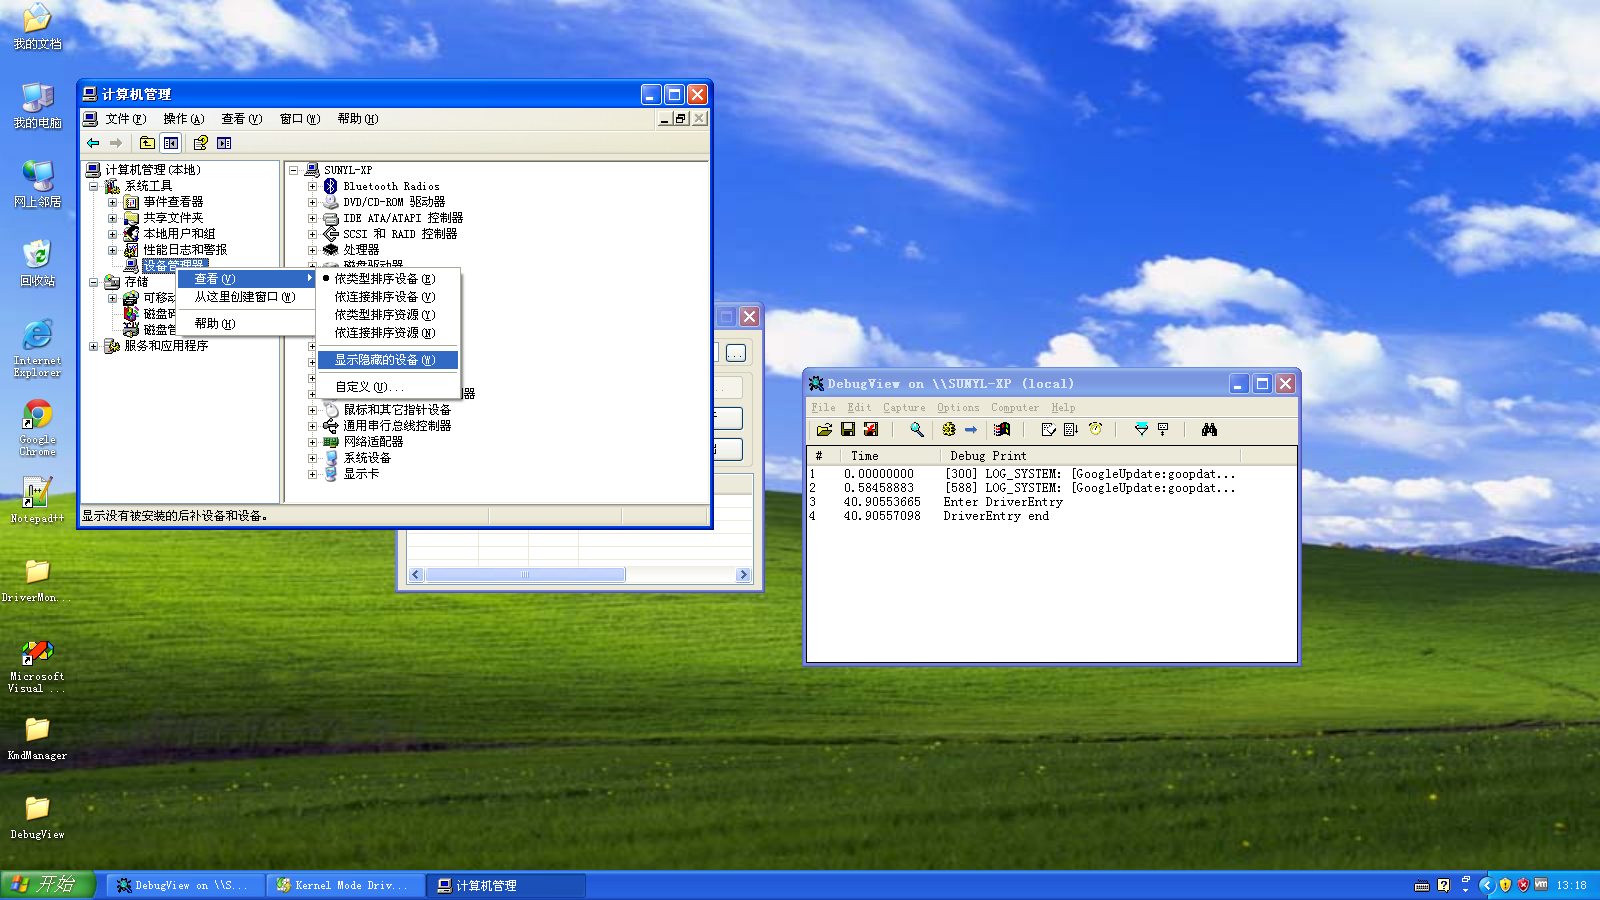Toggle the Autoscroll list icon in DebugView
Screen dimensions: 1600x900
(x=1070, y=429)
